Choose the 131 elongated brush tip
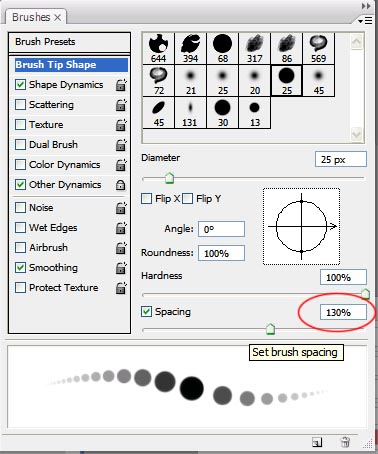The width and height of the screenshot is (378, 454). coord(190,113)
